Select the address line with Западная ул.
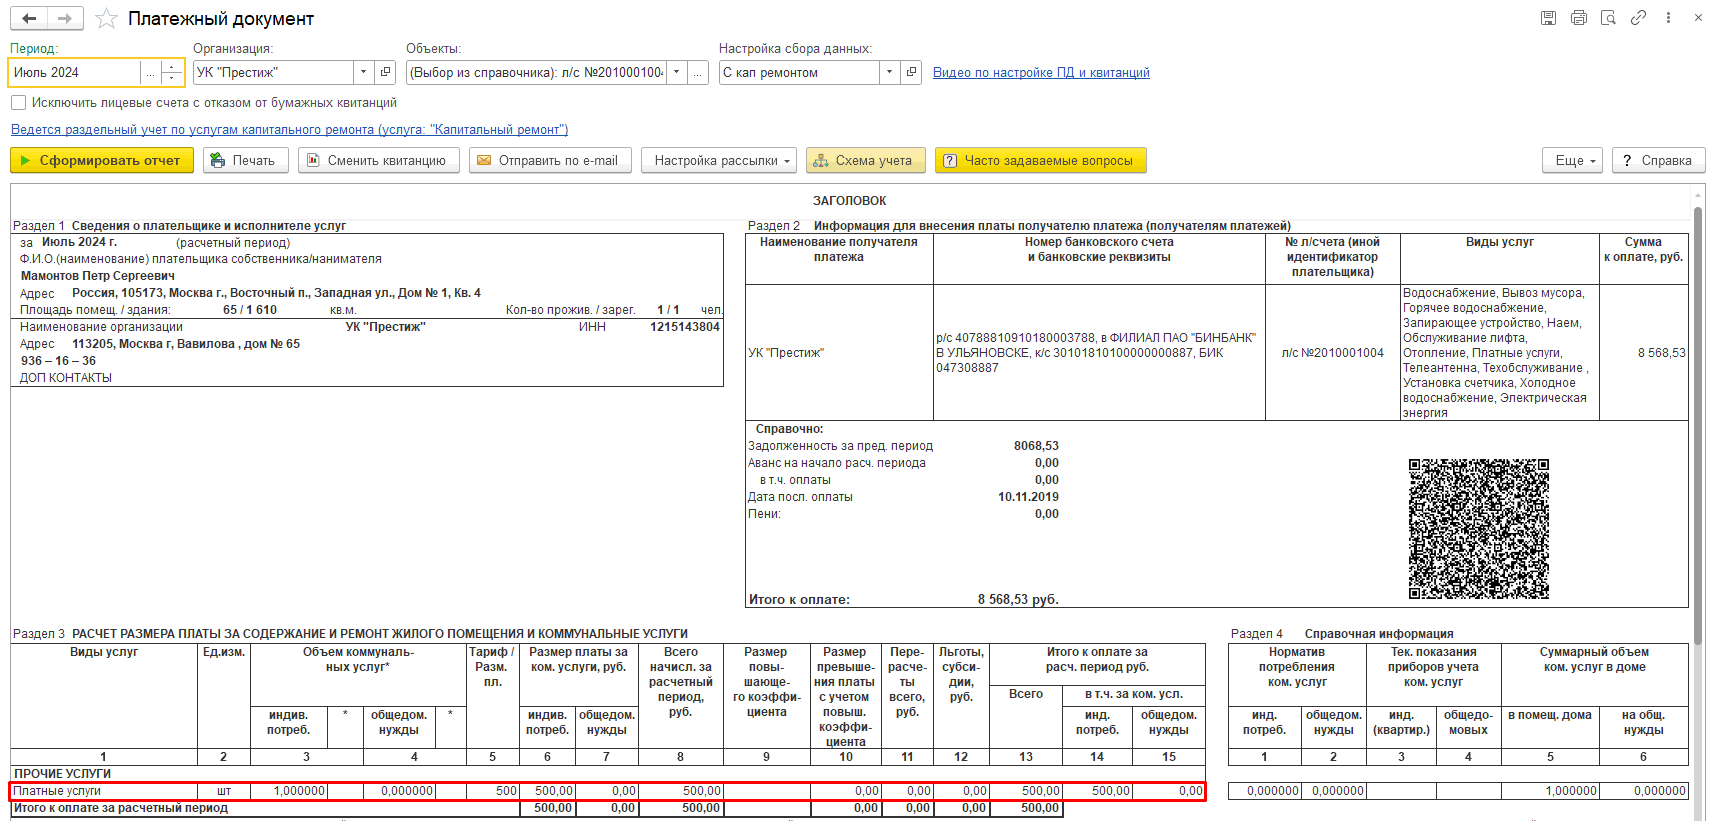The height and width of the screenshot is (821, 1724). (x=276, y=293)
